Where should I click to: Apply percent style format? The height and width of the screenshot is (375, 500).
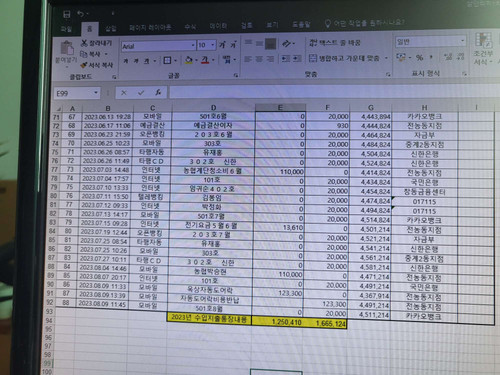point(419,57)
